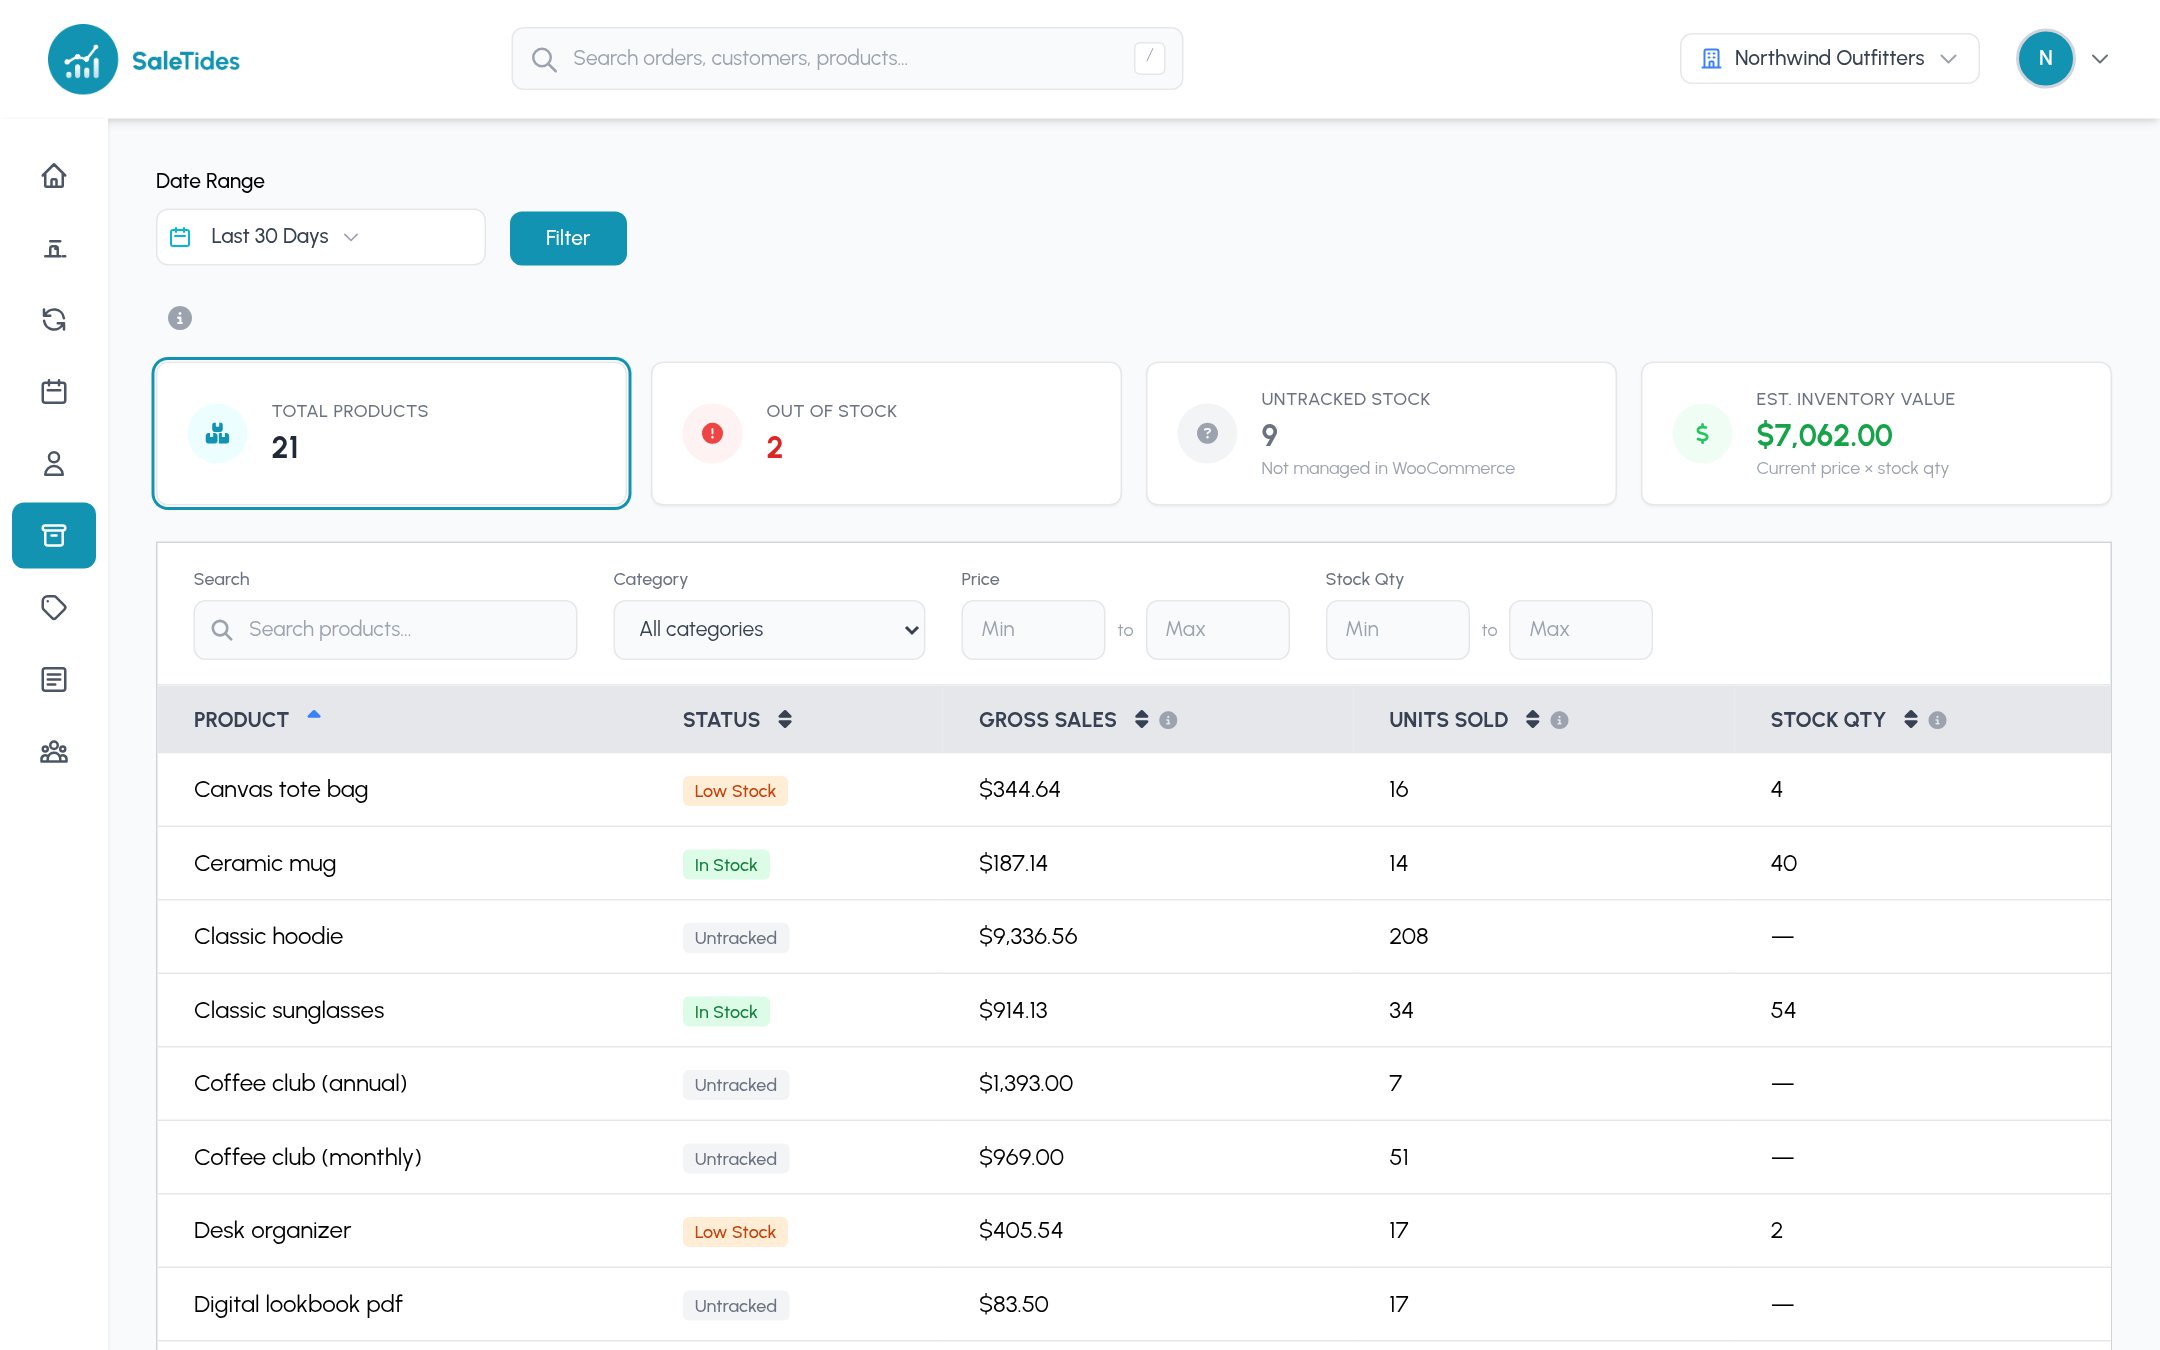The image size is (2160, 1350).
Task: Open the Last 30 Days date range dropdown
Action: (321, 237)
